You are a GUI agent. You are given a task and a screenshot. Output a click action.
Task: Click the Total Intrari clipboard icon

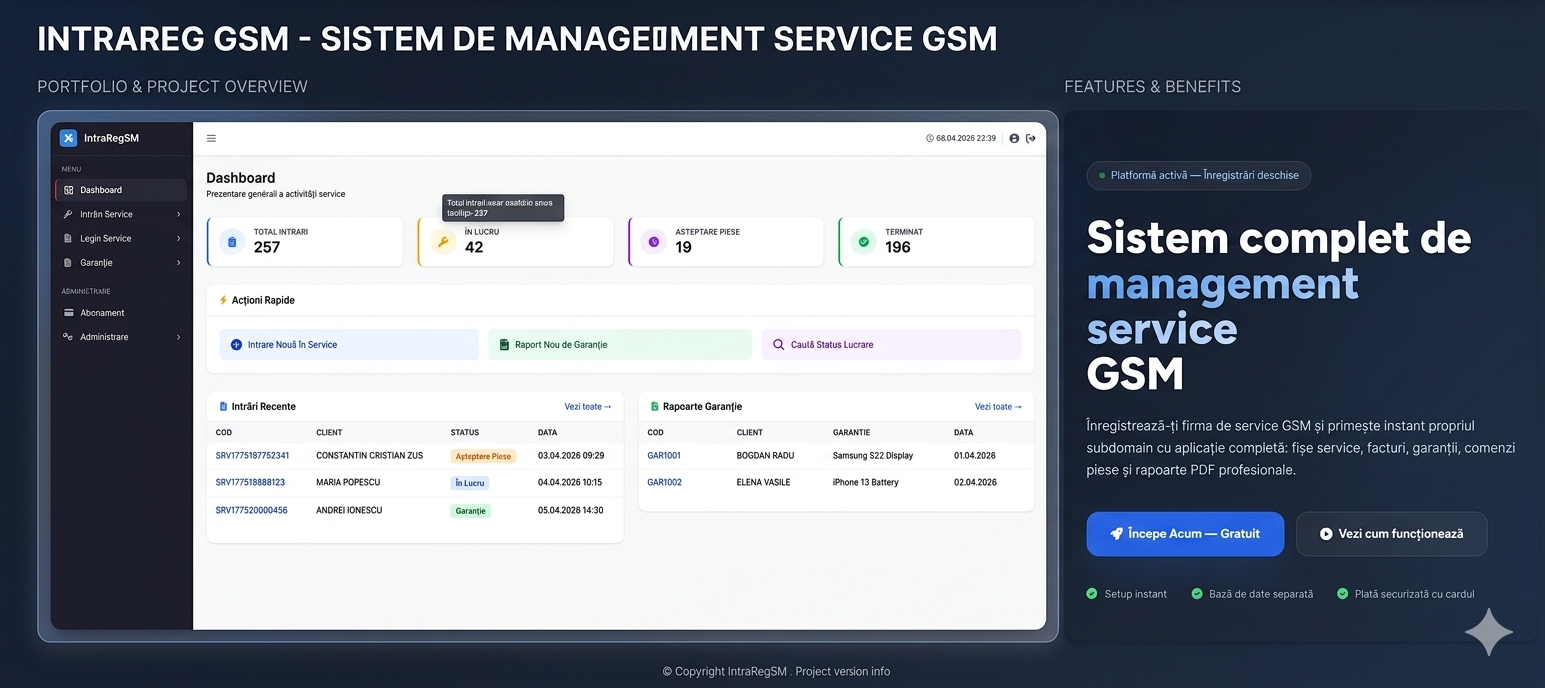[x=232, y=242]
